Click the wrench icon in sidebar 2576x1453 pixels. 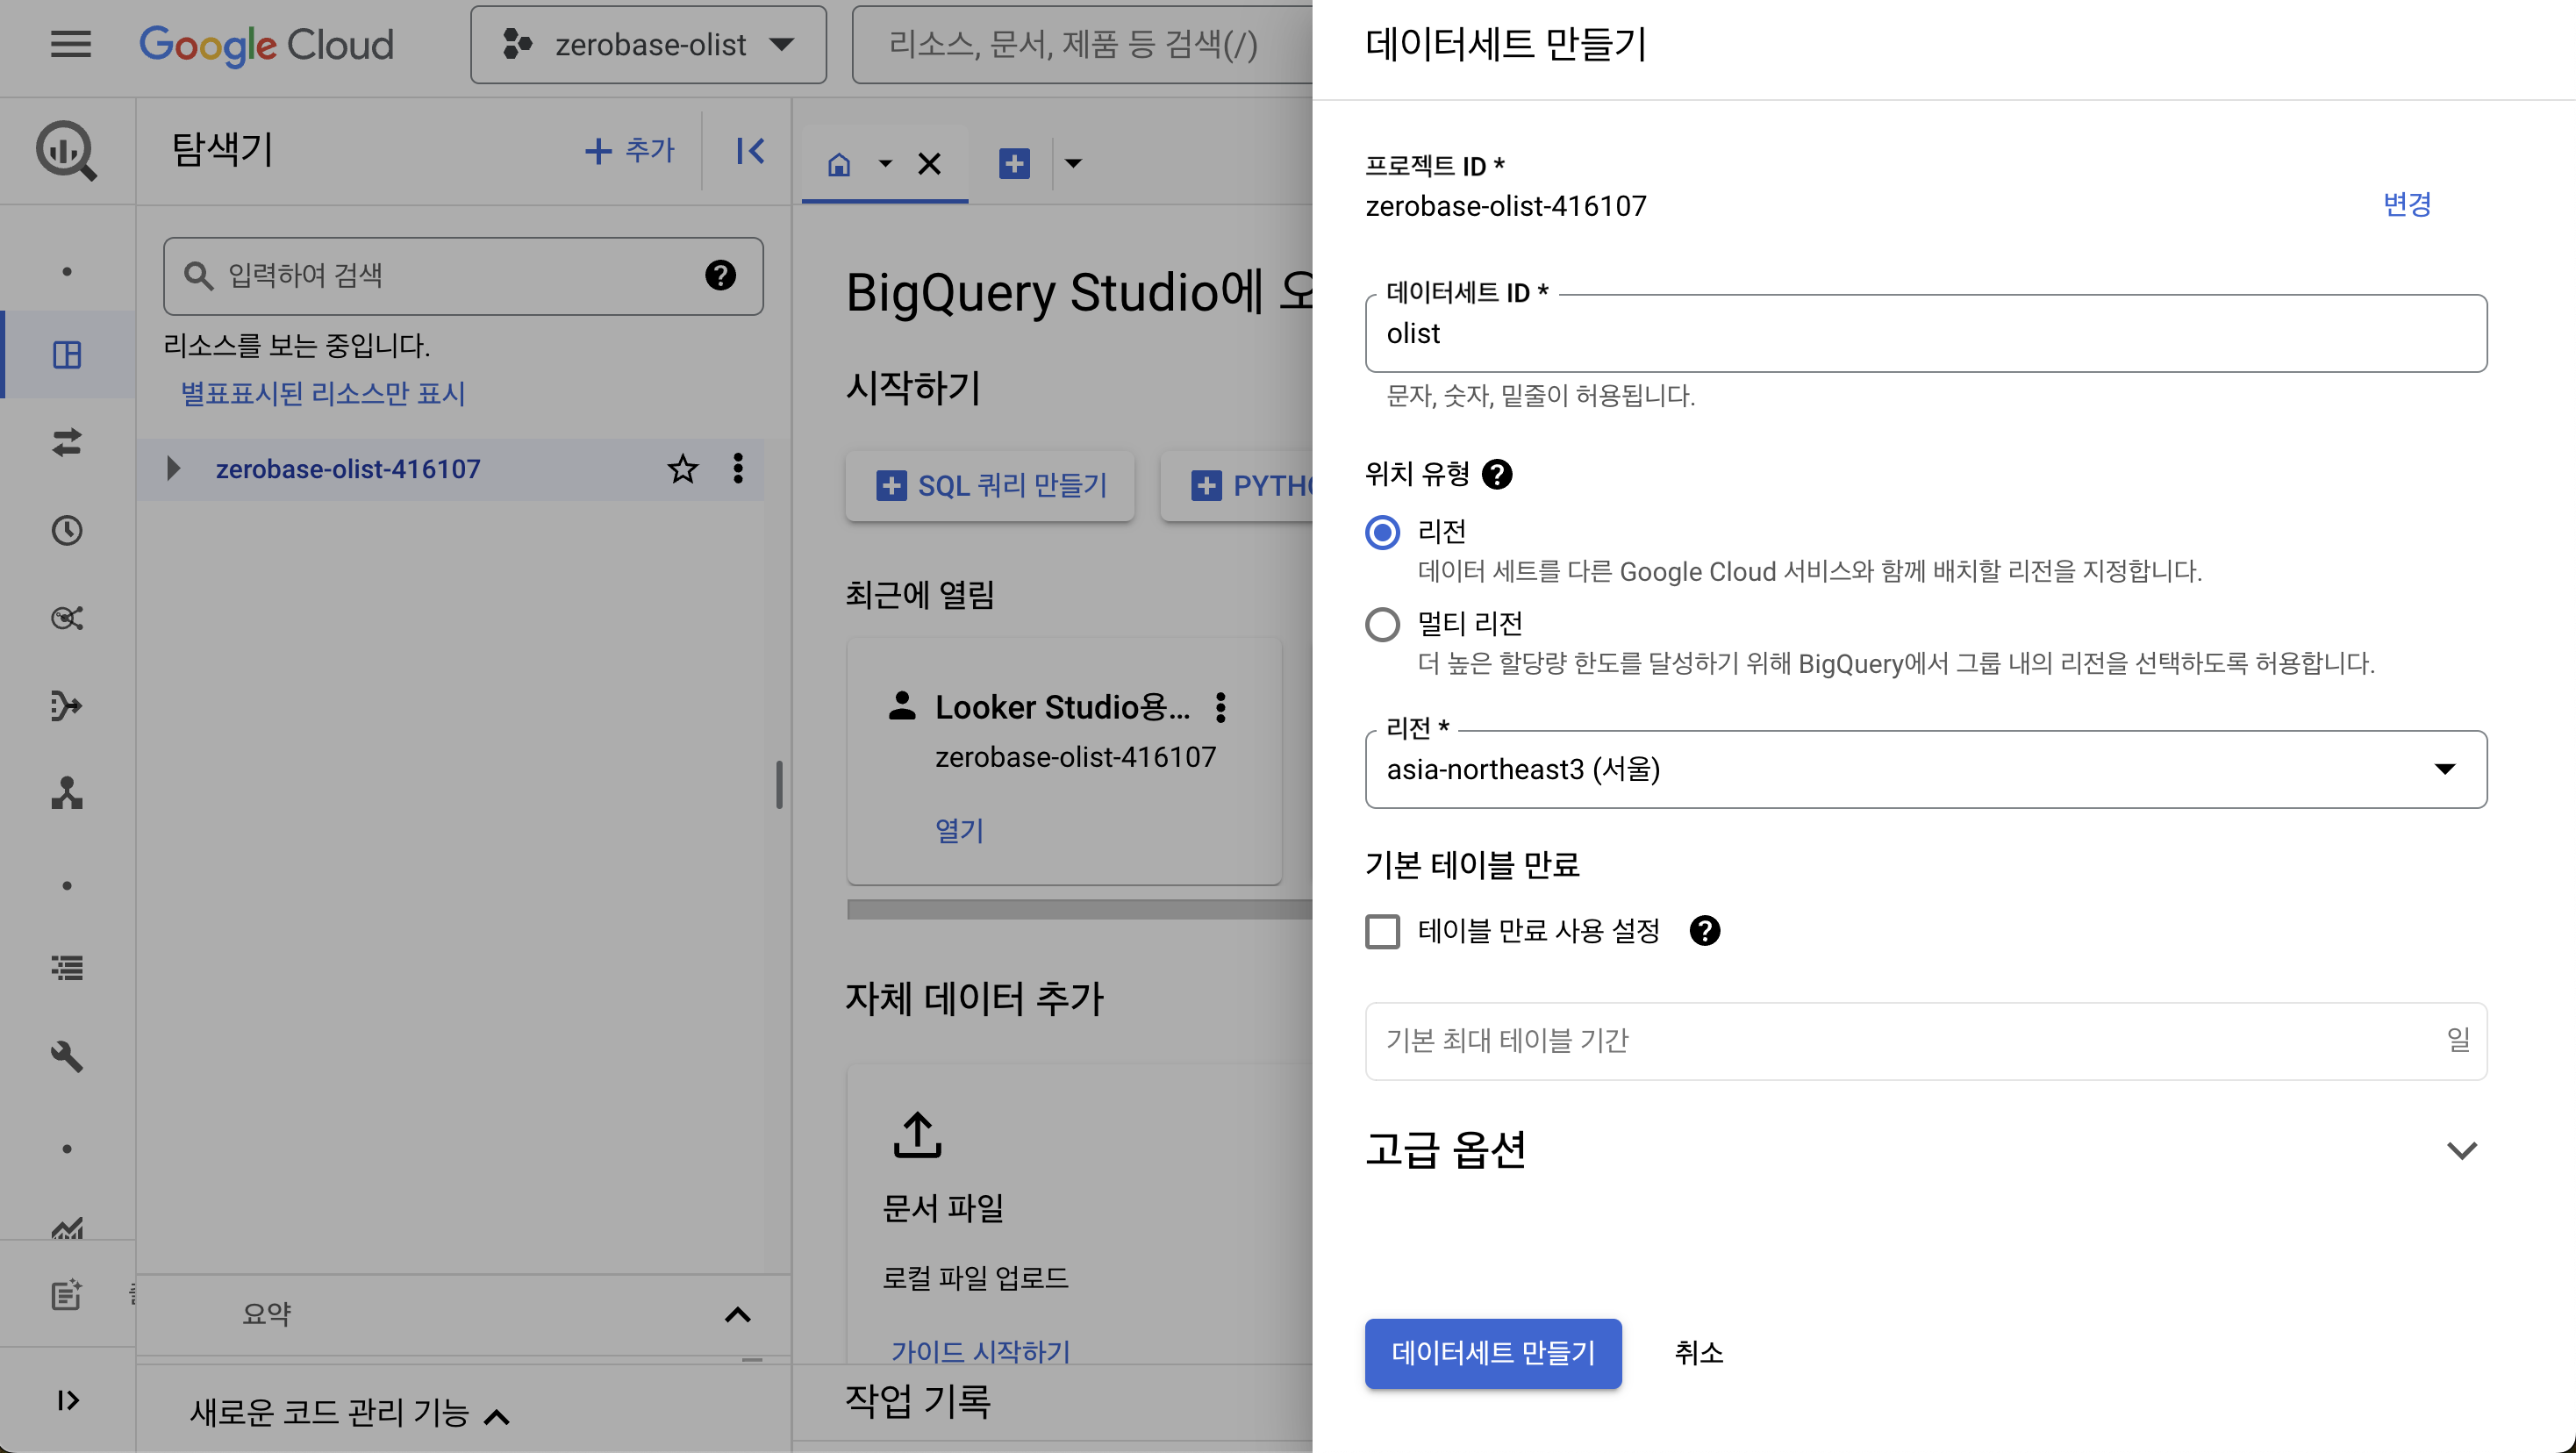67,1056
